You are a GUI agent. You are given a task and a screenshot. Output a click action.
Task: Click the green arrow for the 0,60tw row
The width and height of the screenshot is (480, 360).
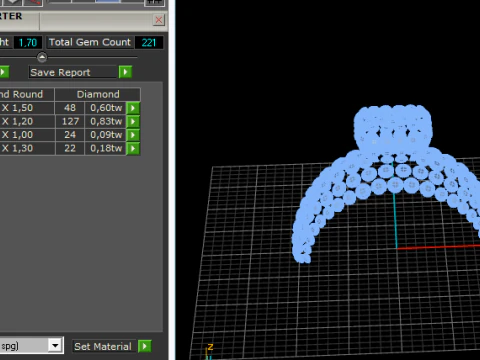[x=133, y=108]
